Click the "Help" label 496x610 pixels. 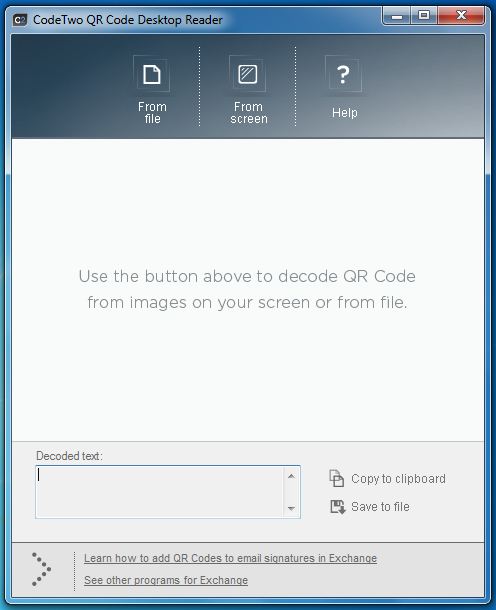[345, 113]
